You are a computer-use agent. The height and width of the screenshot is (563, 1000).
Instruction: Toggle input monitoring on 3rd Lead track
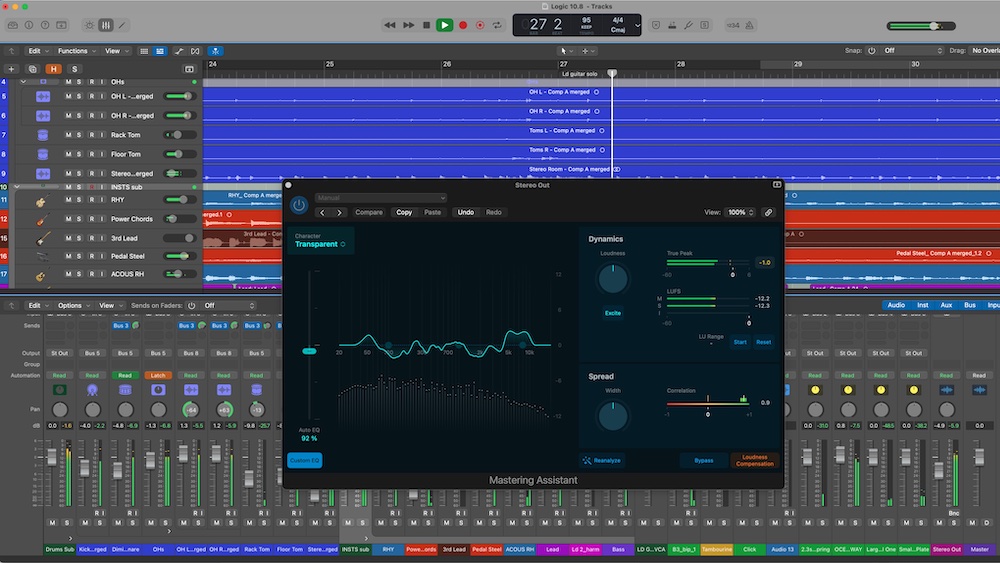(x=101, y=238)
